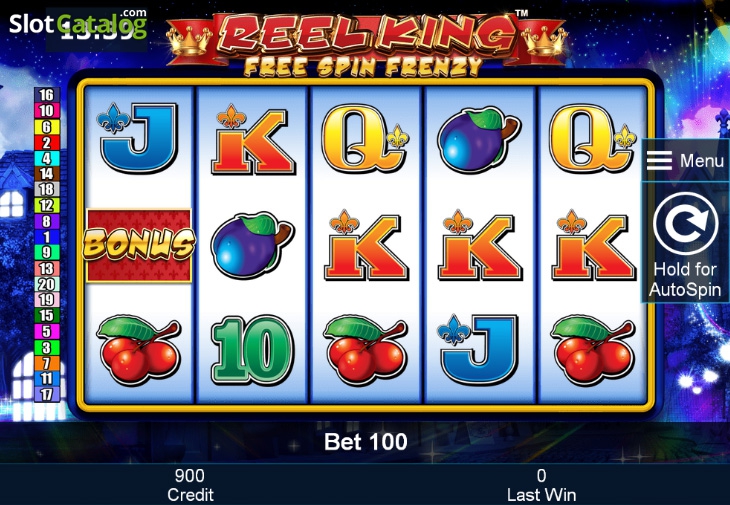The width and height of the screenshot is (730, 505).
Task: Select payline 16 indicator
Action: click(x=47, y=95)
